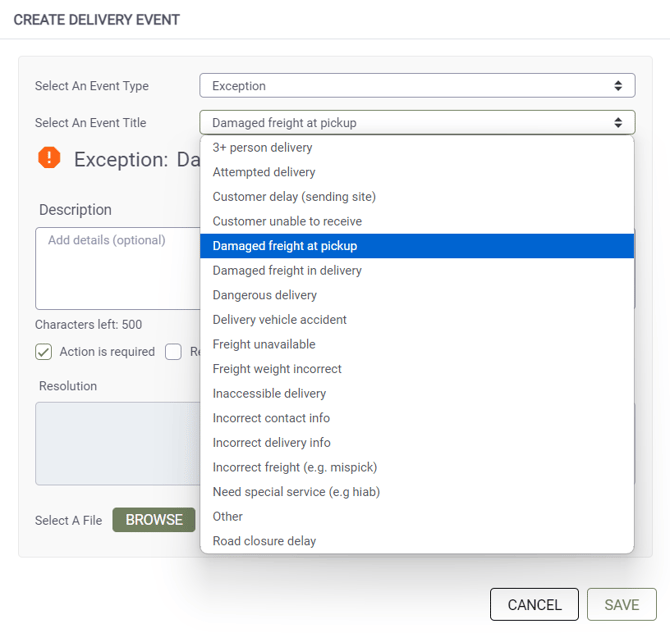The image size is (670, 633).
Task: Pick Freight weight incorrect option
Action: pos(417,369)
